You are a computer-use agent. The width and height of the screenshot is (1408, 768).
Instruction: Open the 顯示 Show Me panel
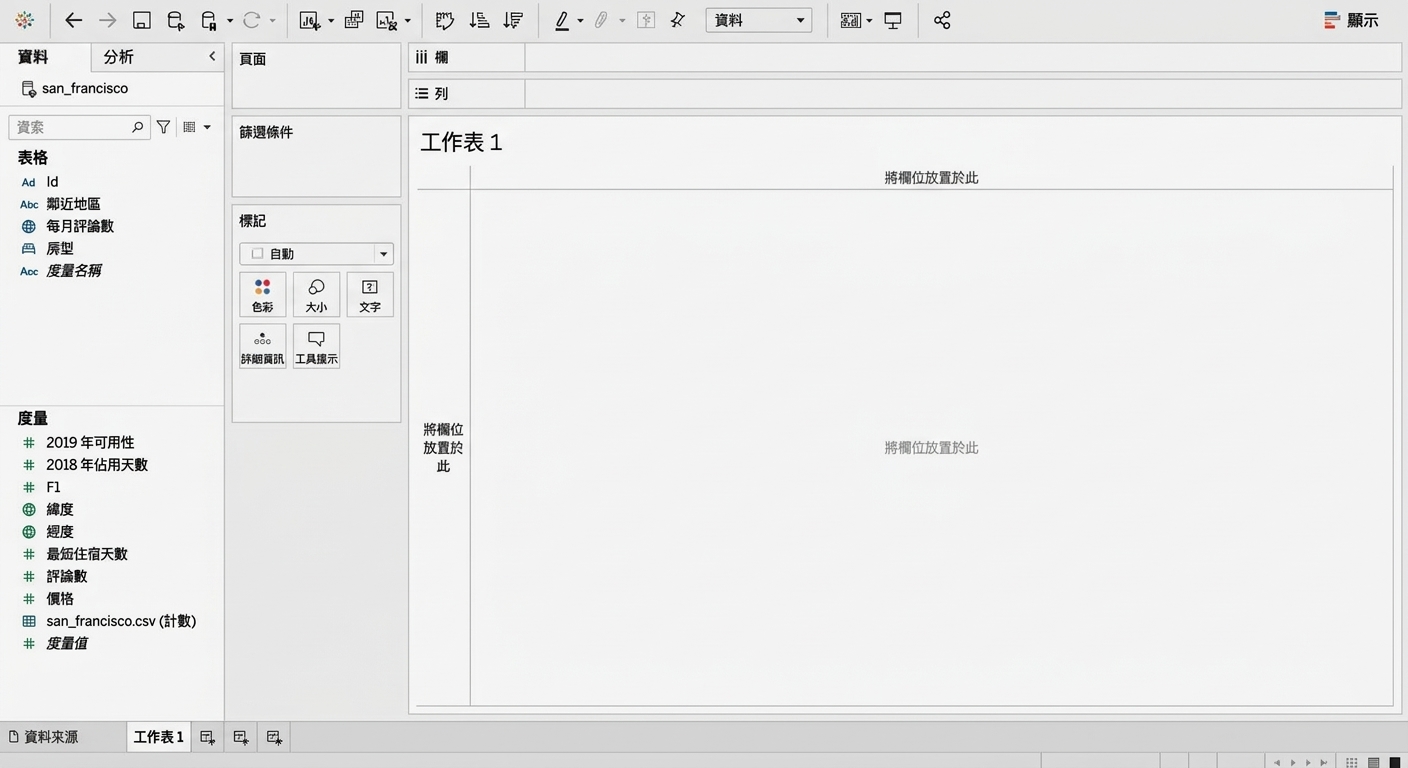coord(1351,20)
